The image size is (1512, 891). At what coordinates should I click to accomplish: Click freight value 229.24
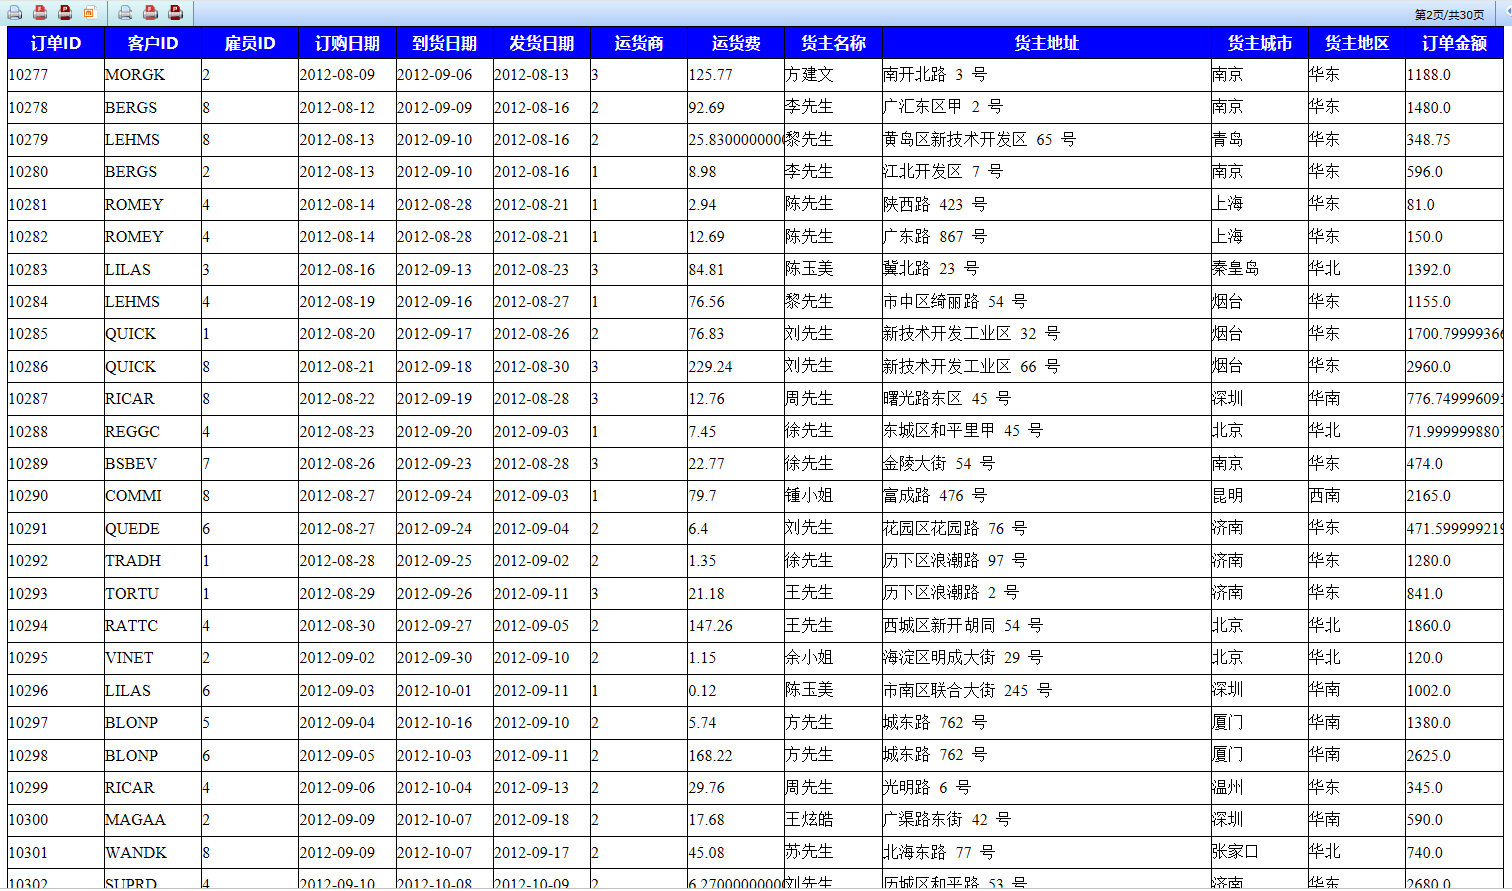pyautogui.click(x=711, y=367)
